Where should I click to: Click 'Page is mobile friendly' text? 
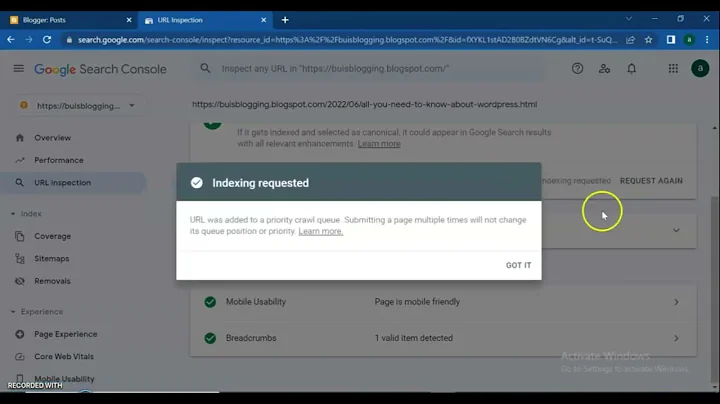(417, 302)
